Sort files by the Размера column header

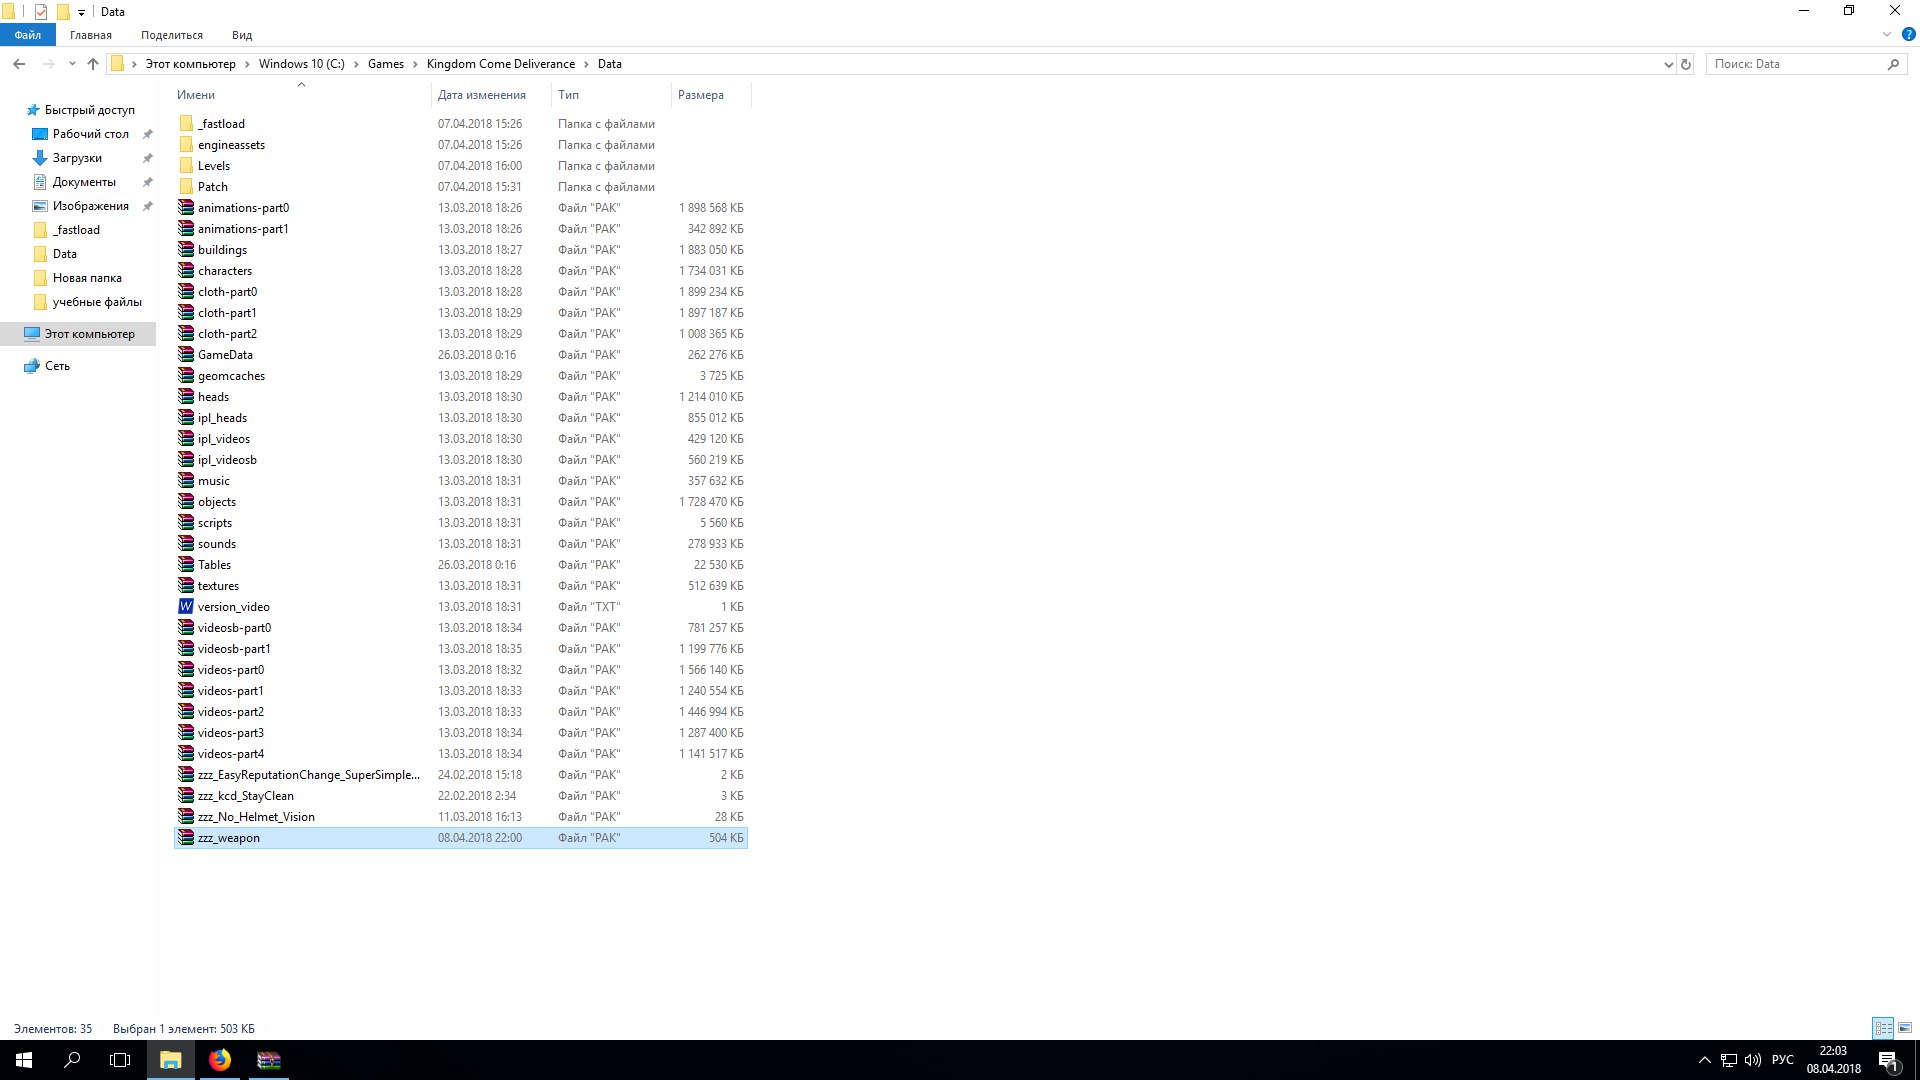coord(701,95)
